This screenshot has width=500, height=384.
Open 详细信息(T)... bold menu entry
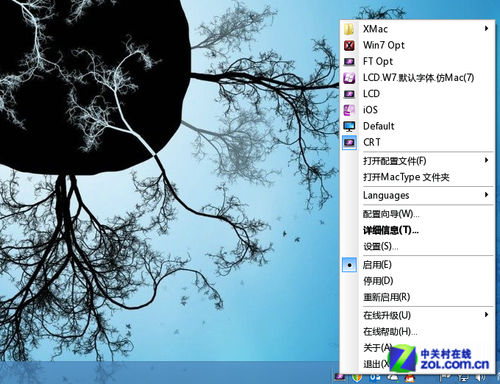click(417, 230)
